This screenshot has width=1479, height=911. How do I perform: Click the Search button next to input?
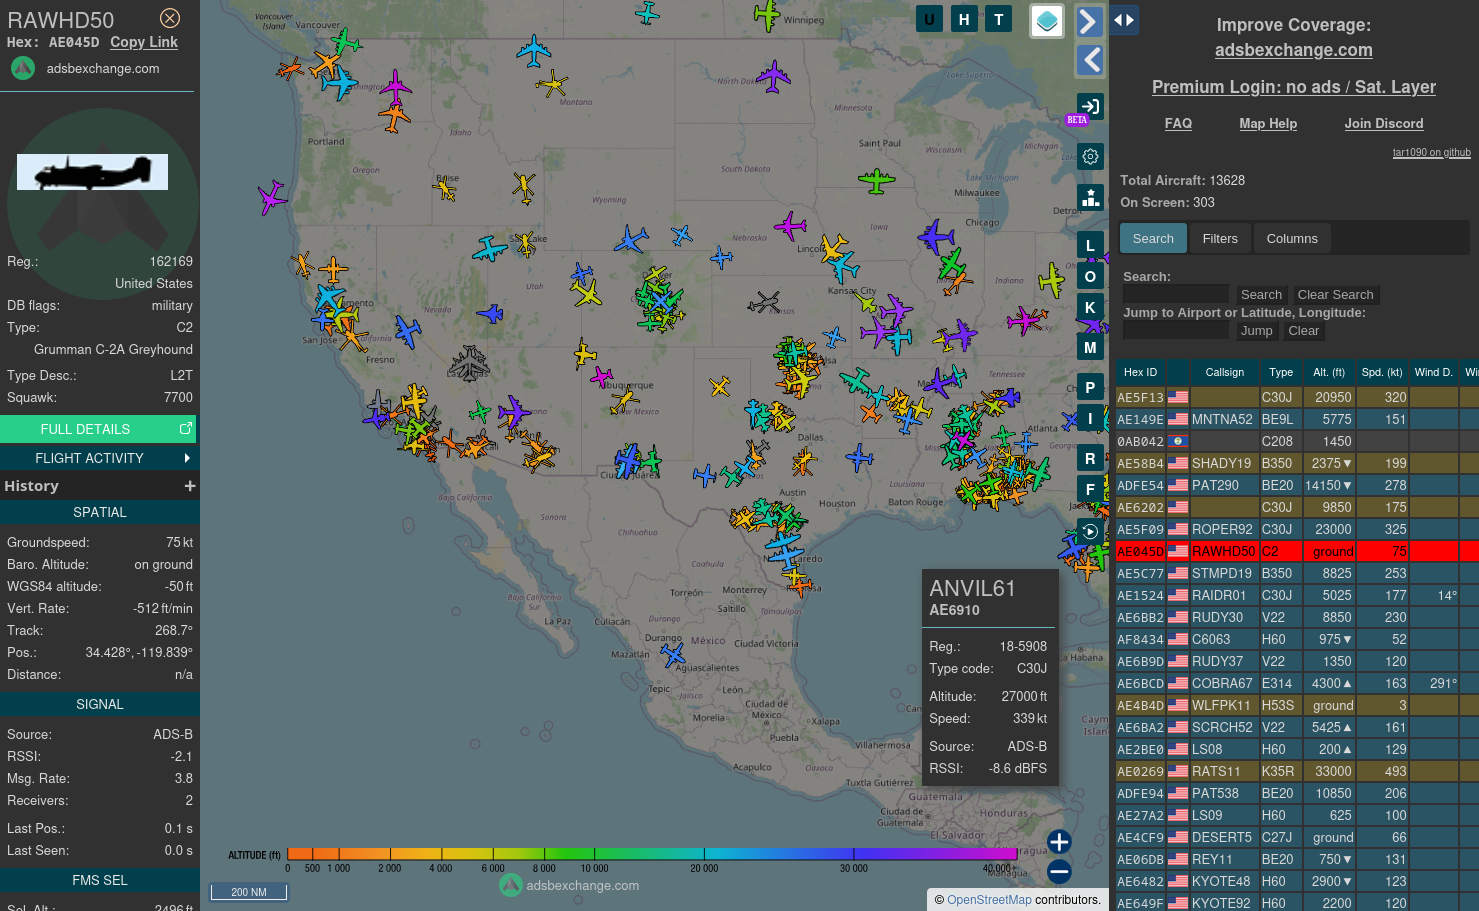(1261, 294)
